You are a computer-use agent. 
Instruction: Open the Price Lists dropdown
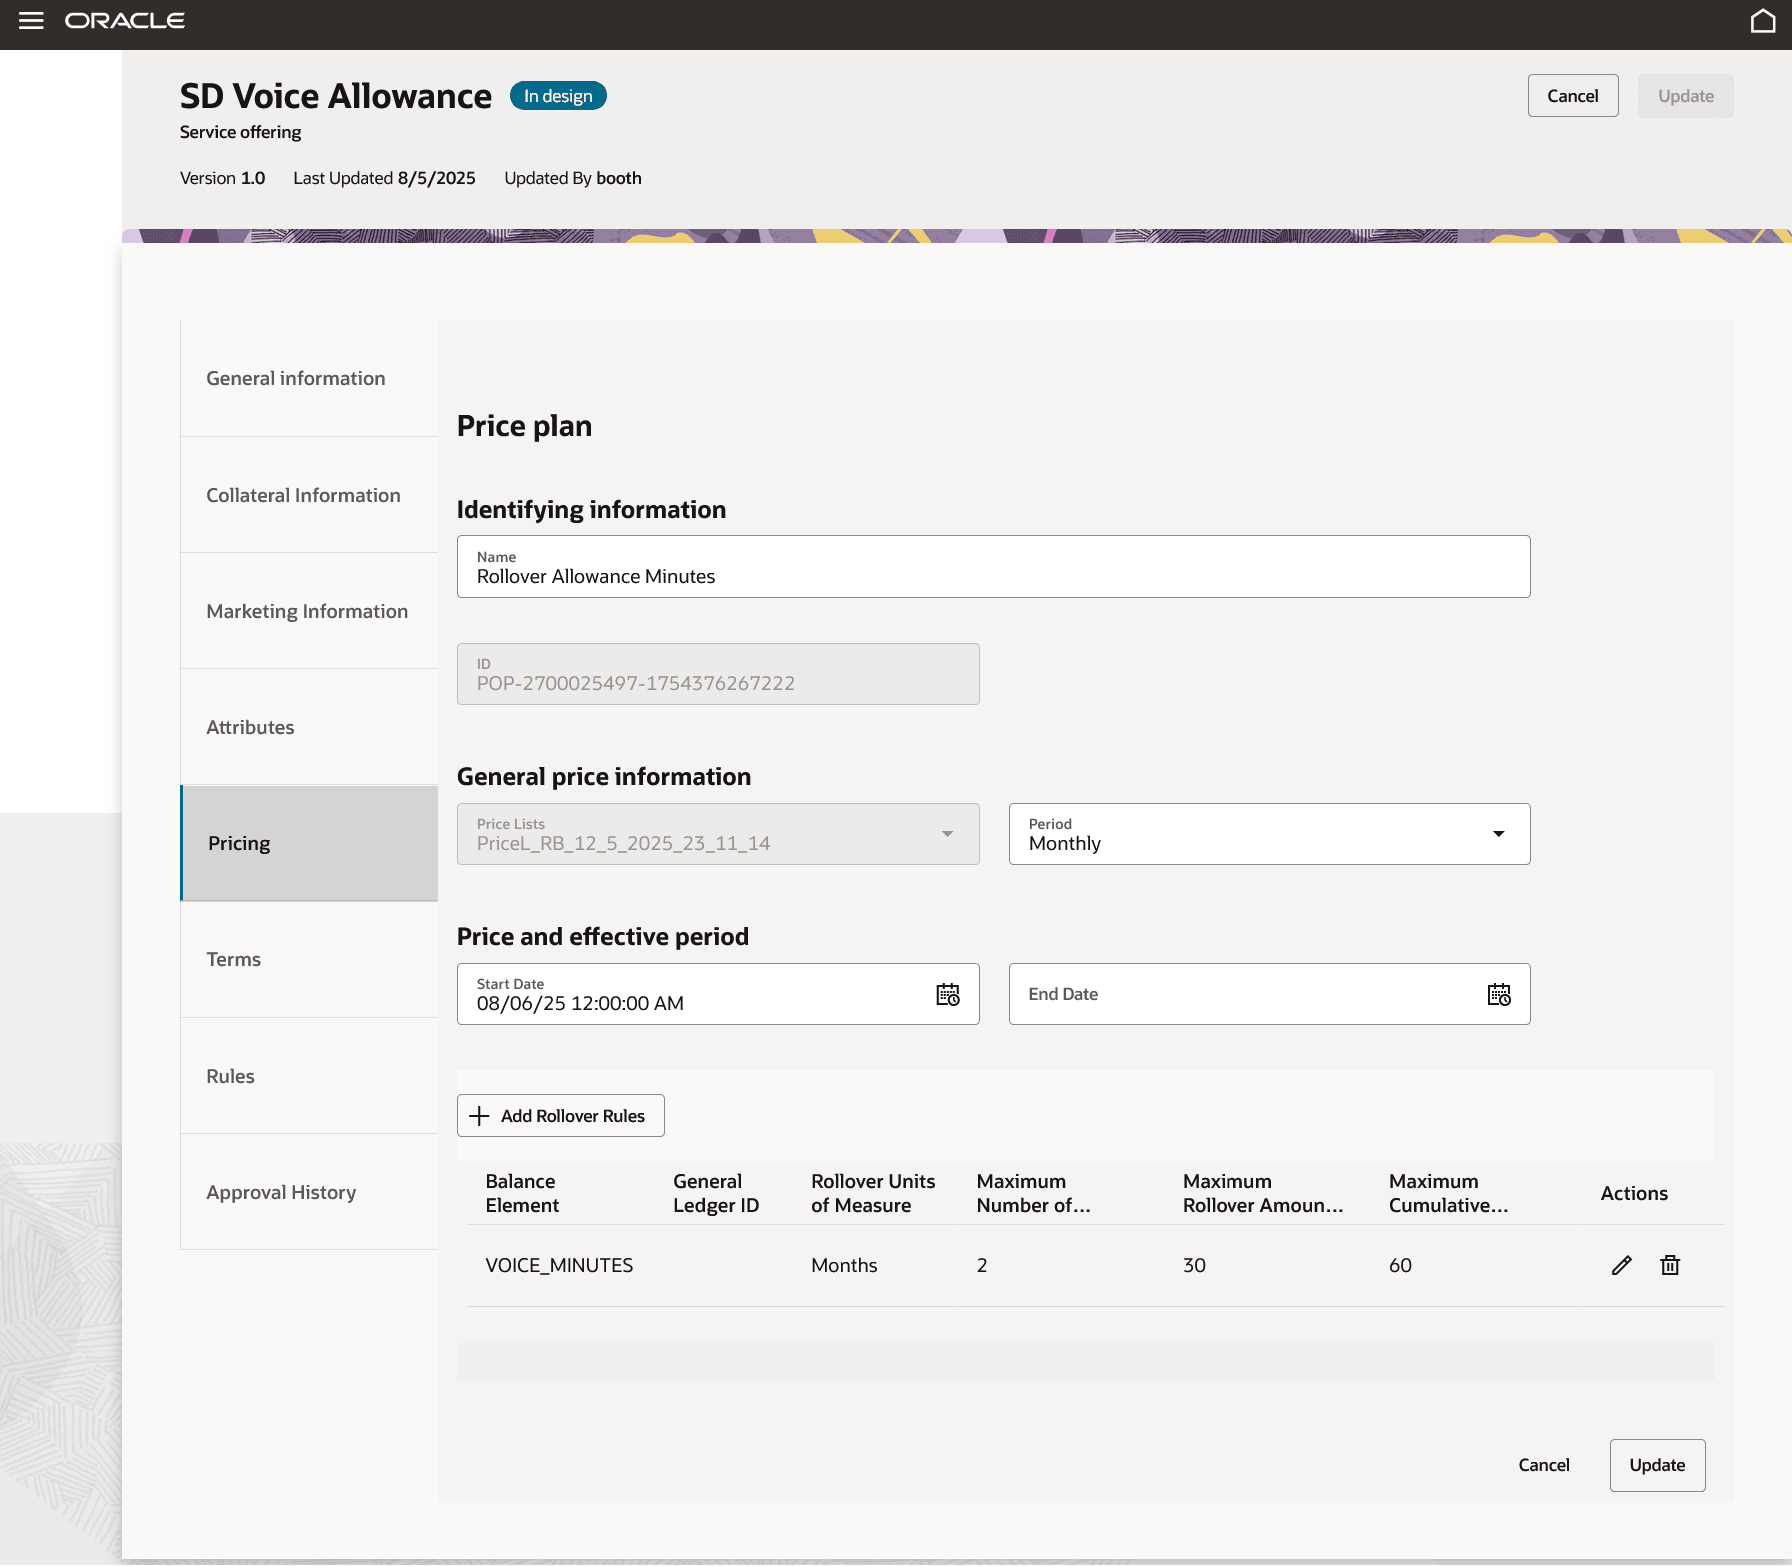point(946,834)
